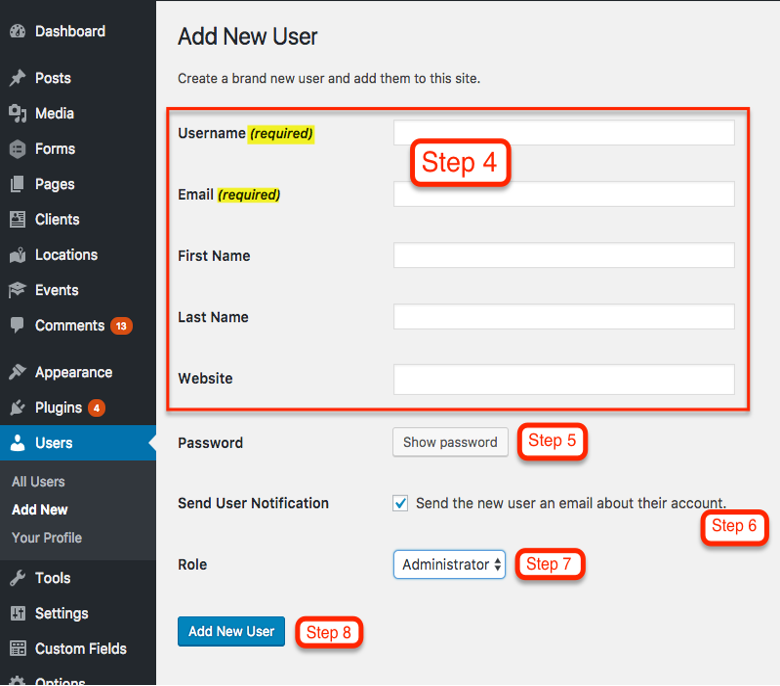Click the Pages icon in sidebar
The width and height of the screenshot is (780, 686).
[x=17, y=184]
